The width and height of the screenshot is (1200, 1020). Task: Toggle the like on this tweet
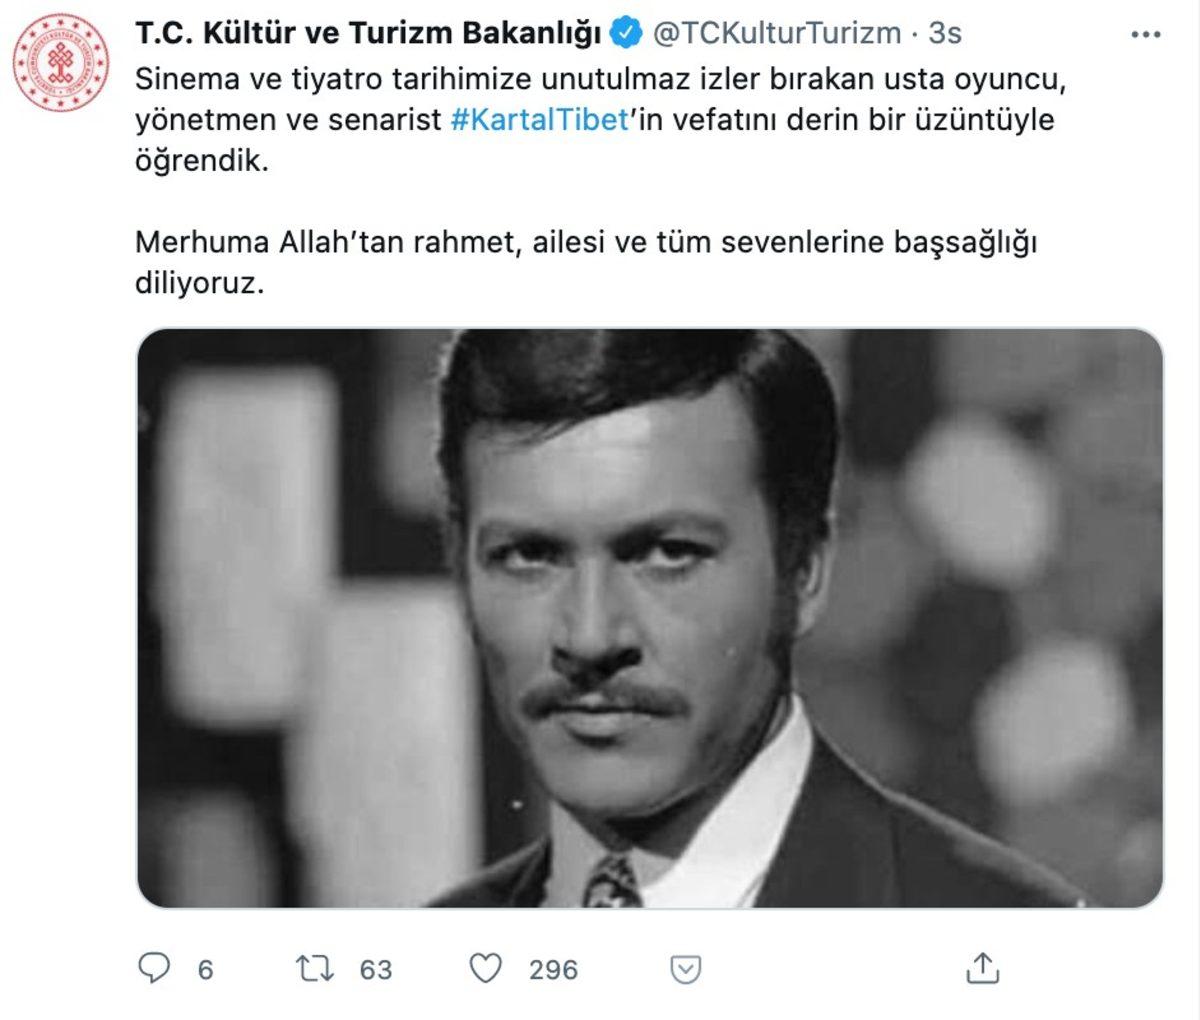487,968
